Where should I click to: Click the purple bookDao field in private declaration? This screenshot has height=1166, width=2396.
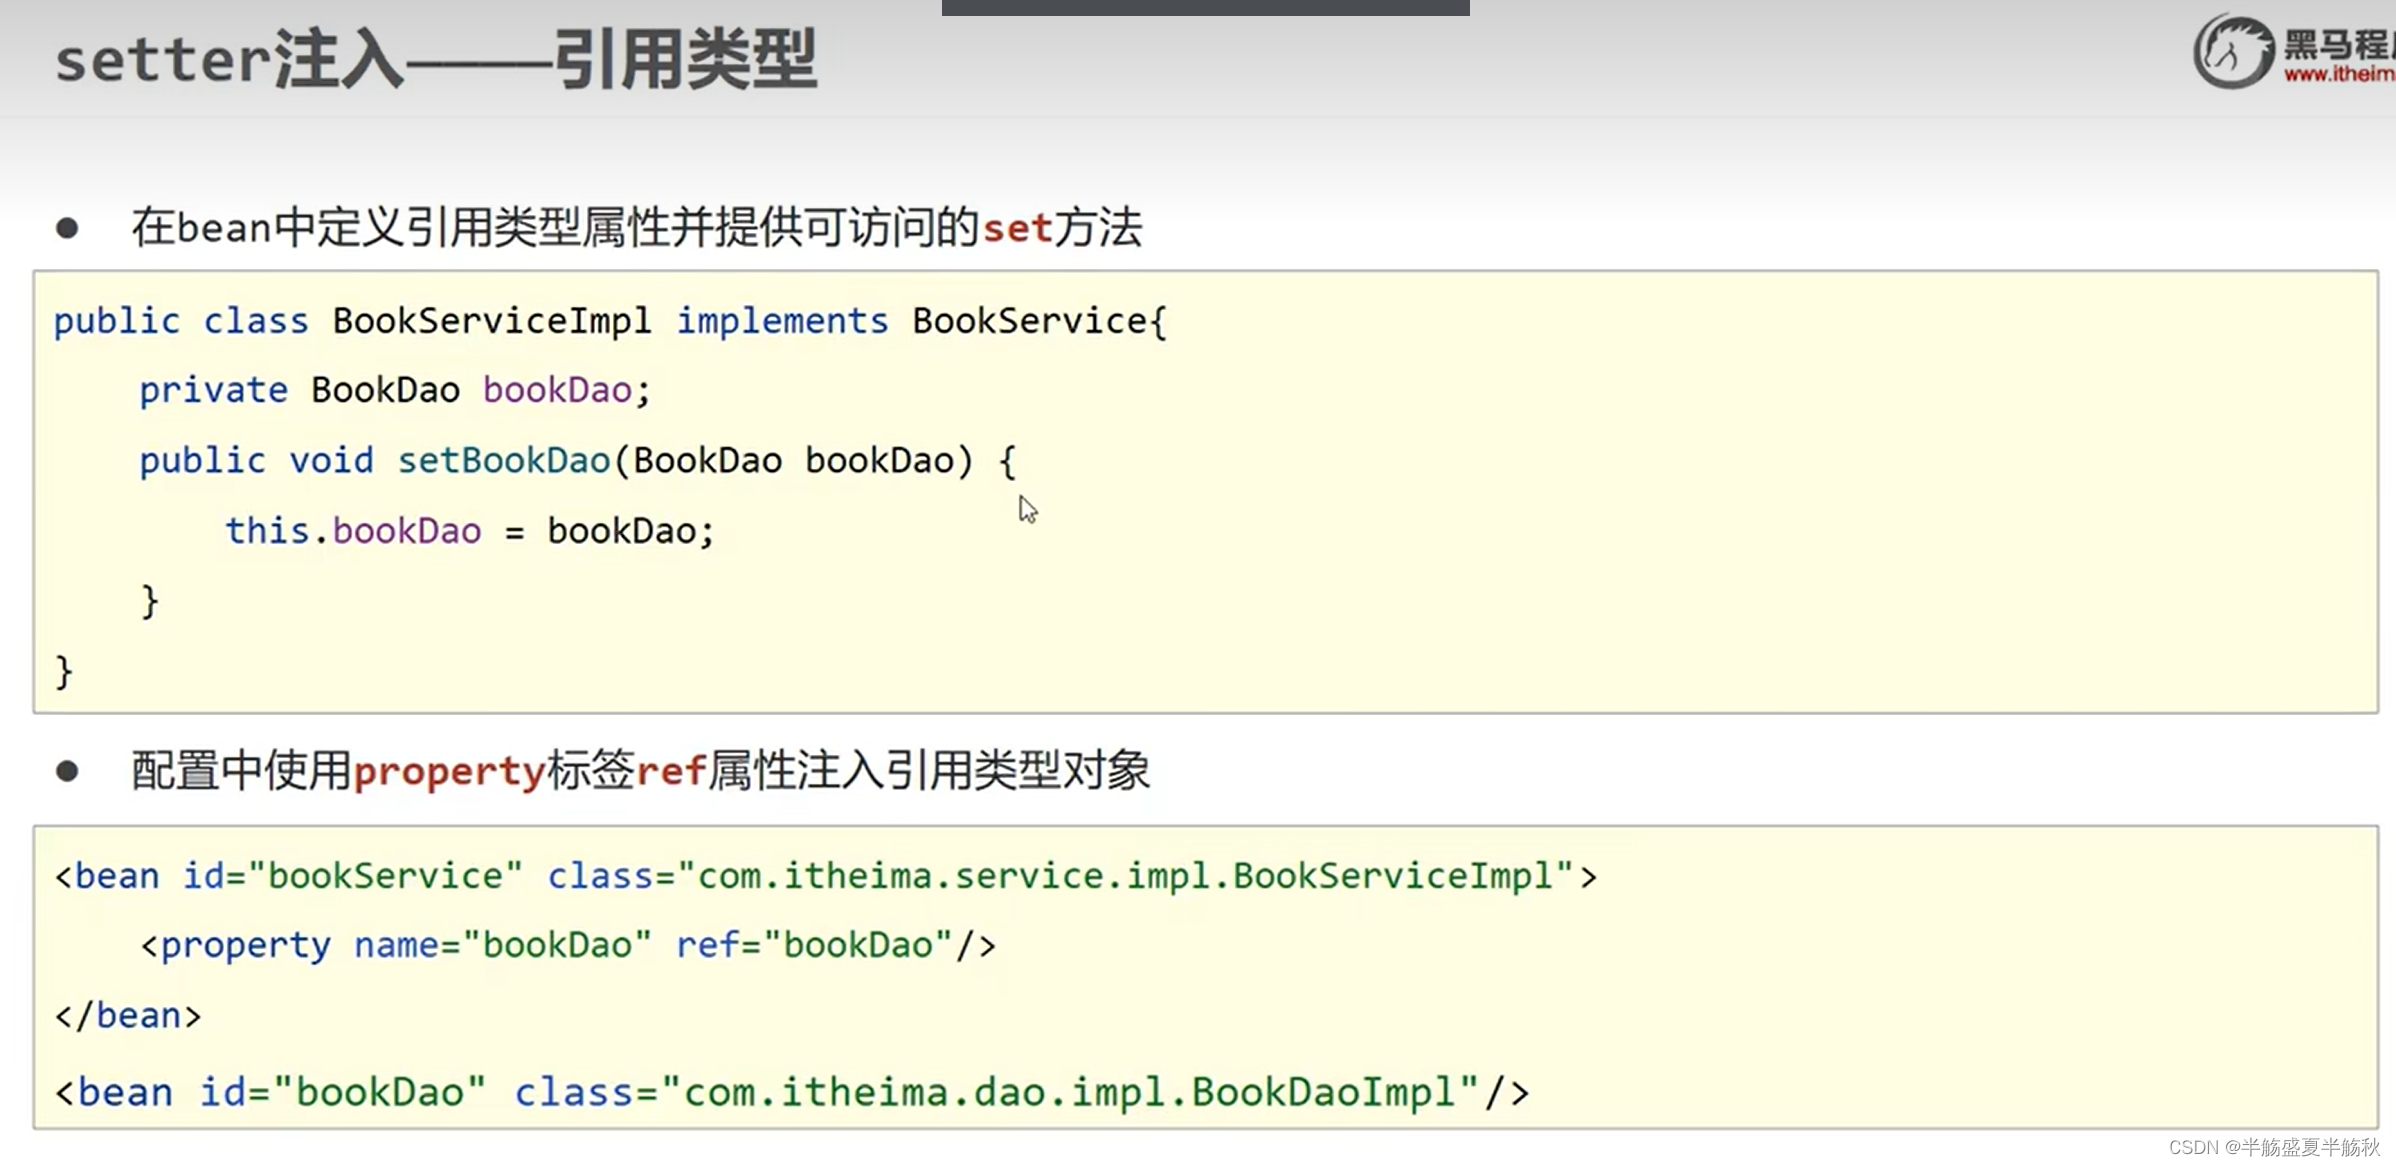pyautogui.click(x=557, y=390)
